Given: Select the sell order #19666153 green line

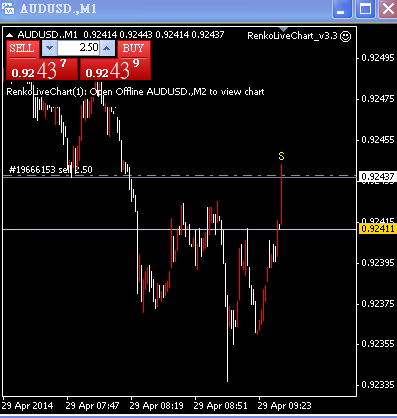Looking at the screenshot, I should pyautogui.click(x=180, y=175).
